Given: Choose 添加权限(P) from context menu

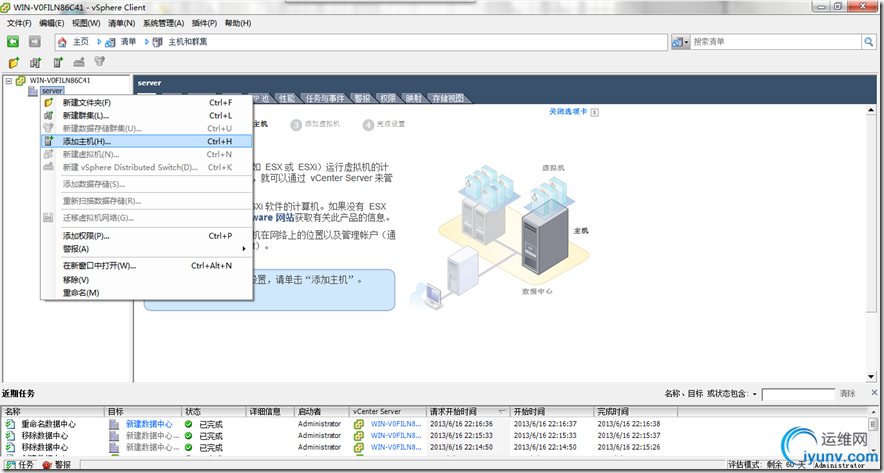Looking at the screenshot, I should [x=147, y=236].
